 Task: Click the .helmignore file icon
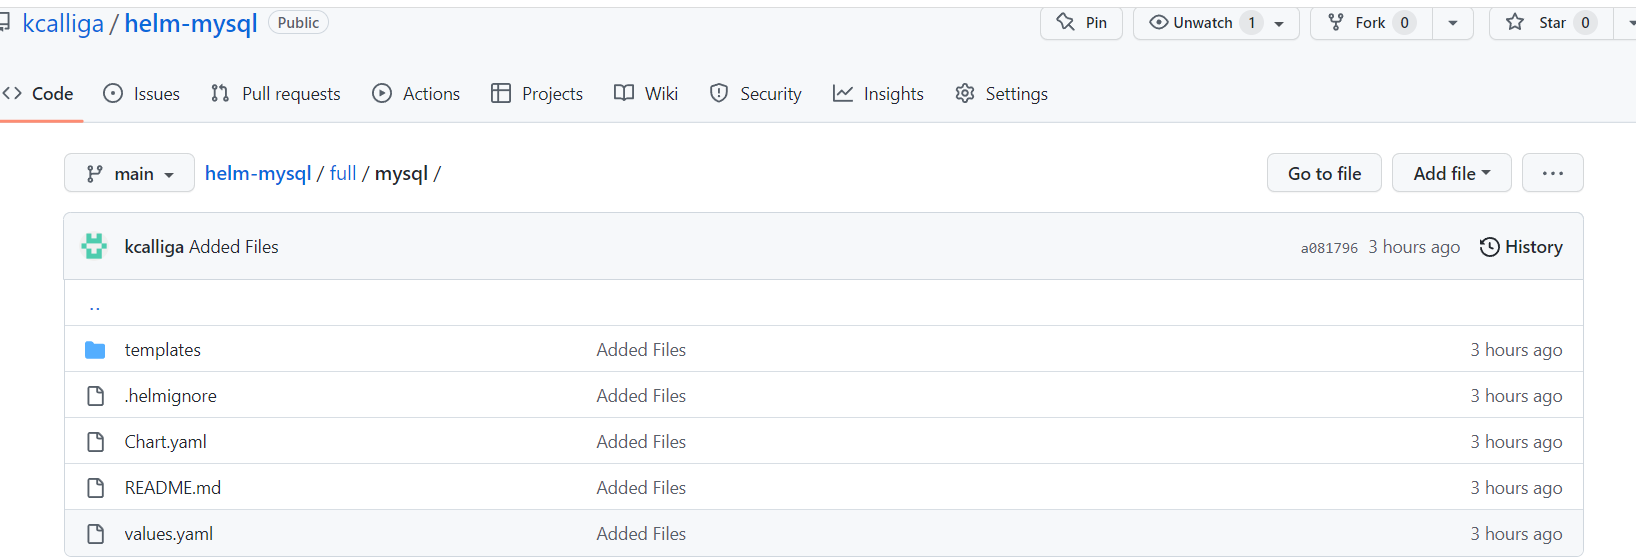coord(95,396)
